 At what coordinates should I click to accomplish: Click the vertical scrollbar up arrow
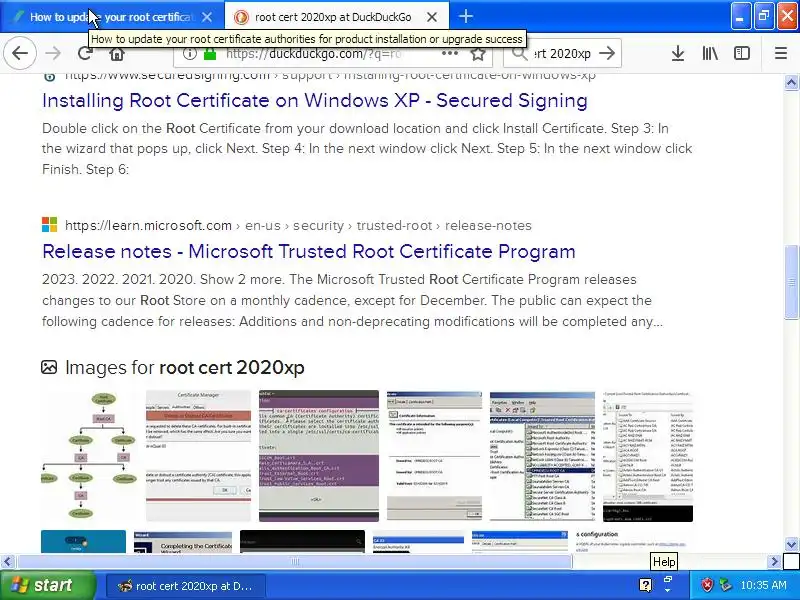click(x=791, y=82)
